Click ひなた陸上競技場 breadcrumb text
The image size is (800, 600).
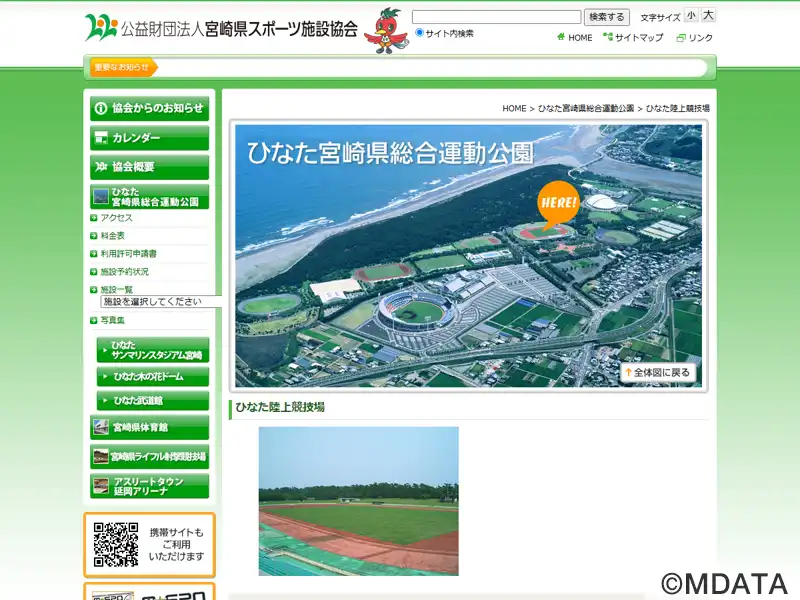[x=678, y=109]
